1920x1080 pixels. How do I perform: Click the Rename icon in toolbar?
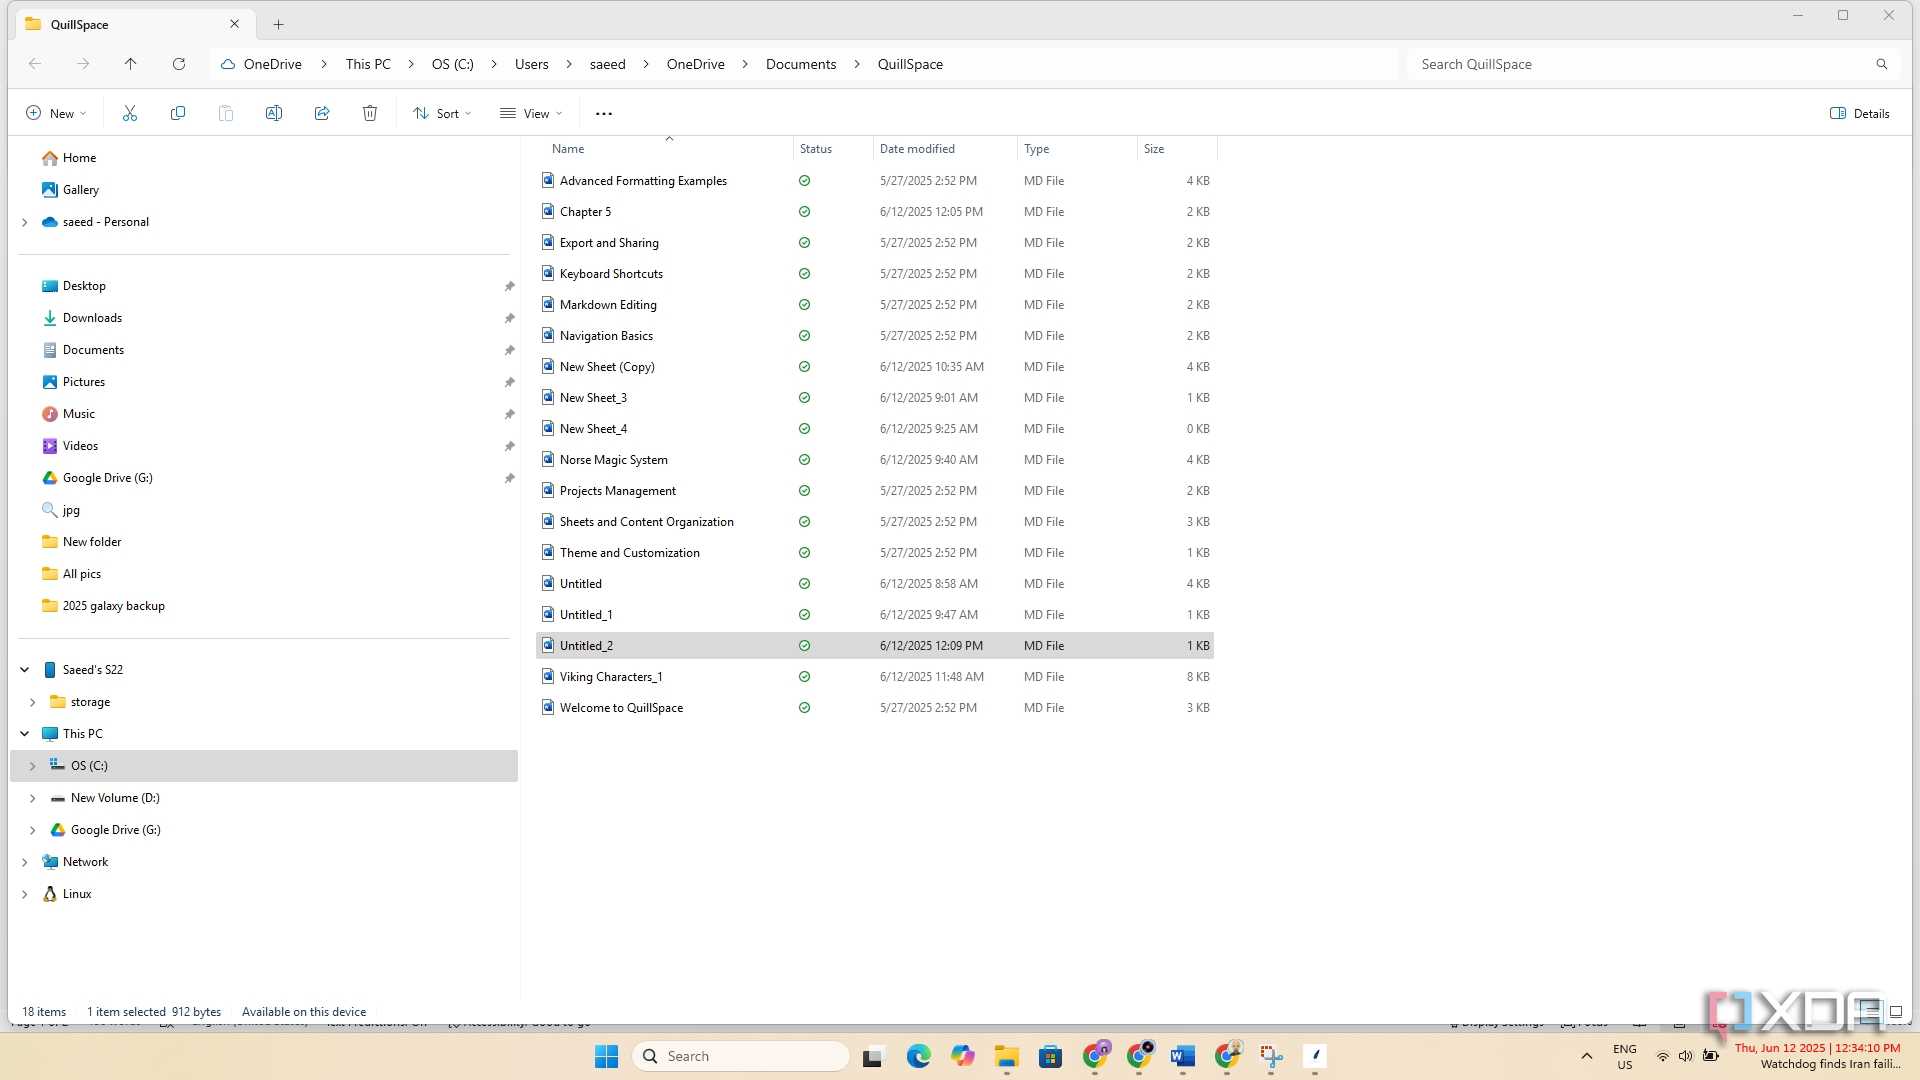[274, 113]
